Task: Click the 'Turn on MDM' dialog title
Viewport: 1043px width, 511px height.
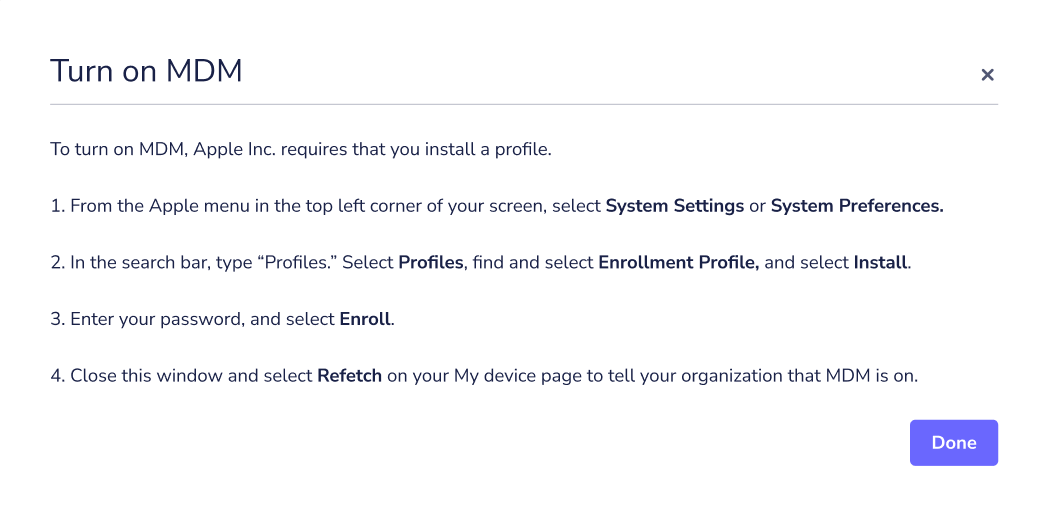Action: (x=146, y=71)
